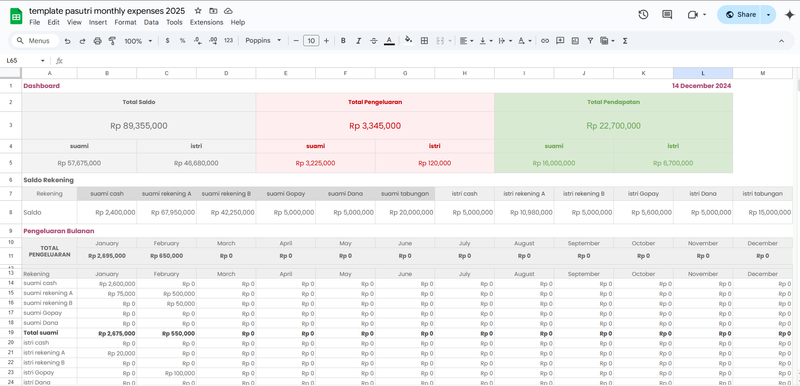This screenshot has height=386, width=800.
Task: Move document with folder icon
Action: pyautogui.click(x=213, y=11)
